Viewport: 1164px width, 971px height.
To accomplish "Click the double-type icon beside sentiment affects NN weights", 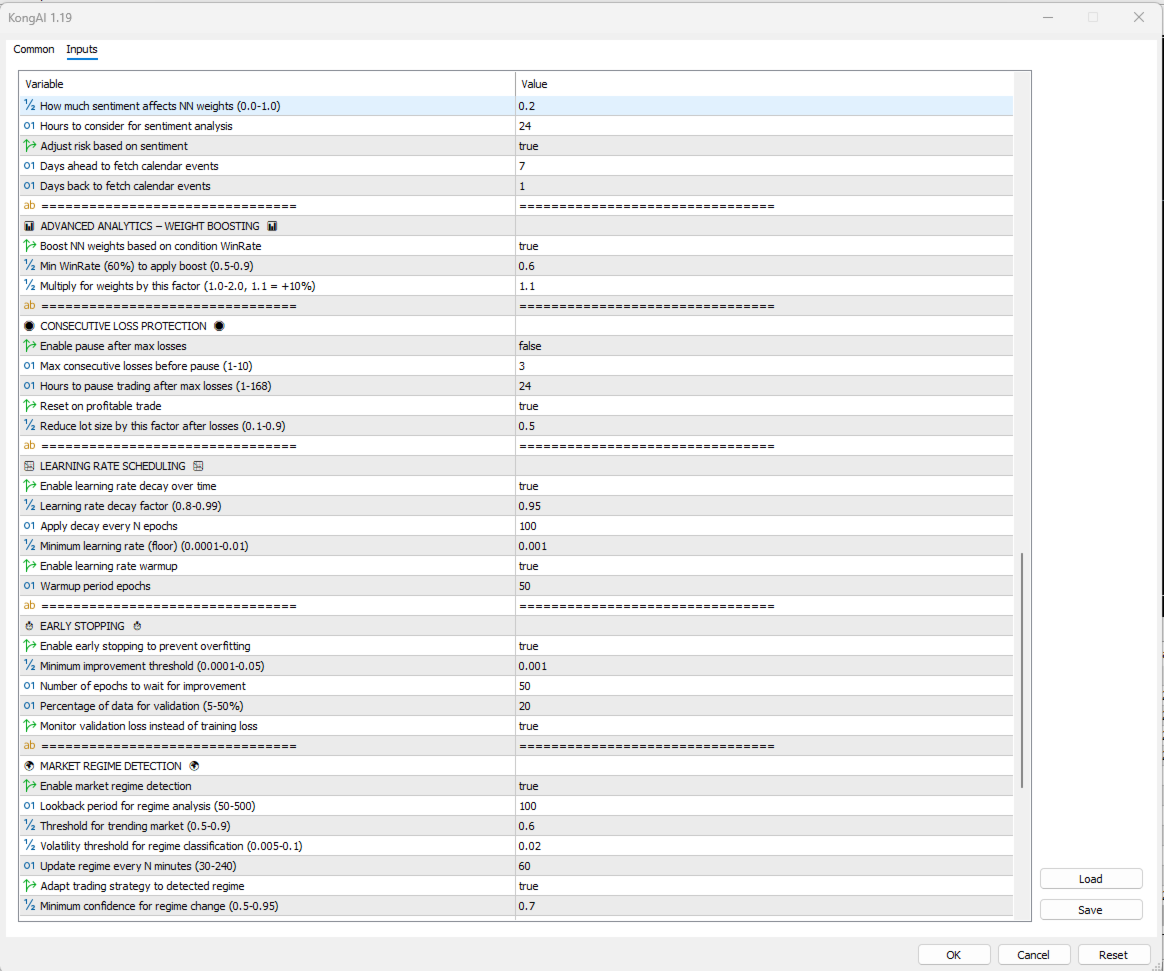I will point(29,105).
